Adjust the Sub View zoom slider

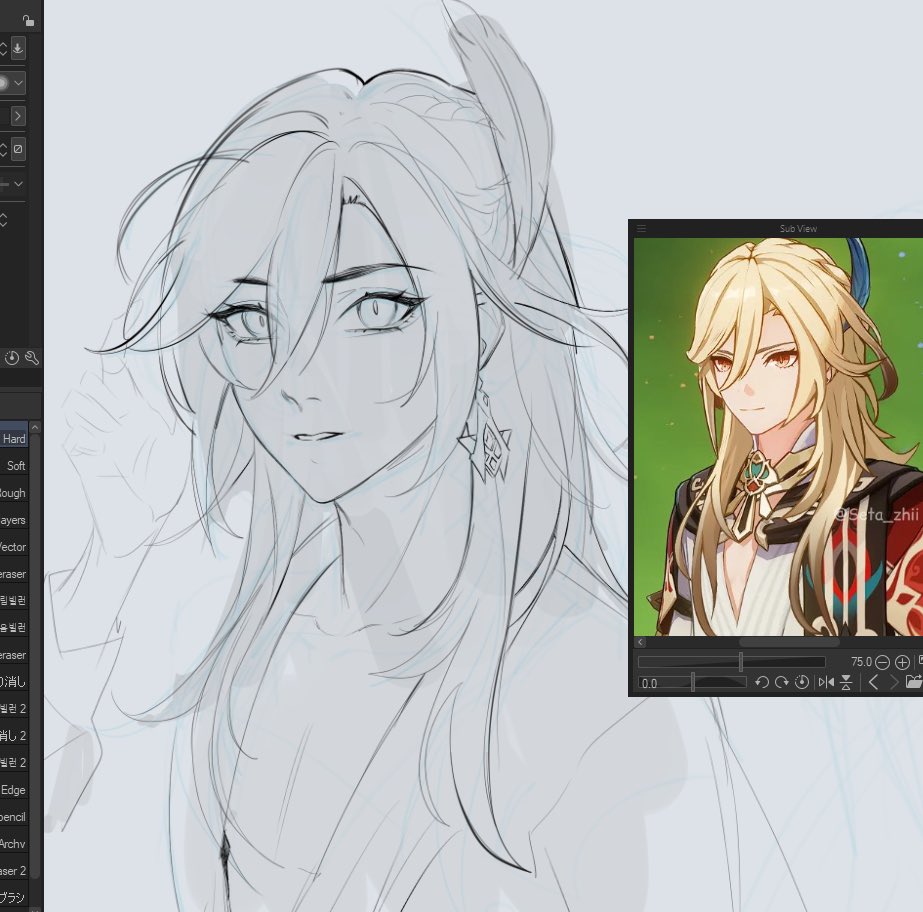[x=732, y=662]
